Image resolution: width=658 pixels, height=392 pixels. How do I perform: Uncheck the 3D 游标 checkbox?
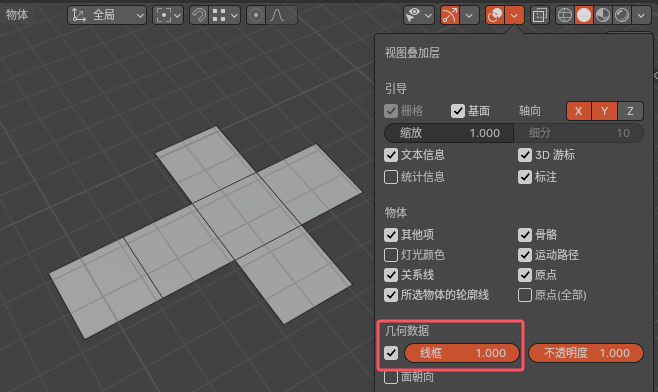(x=525, y=155)
